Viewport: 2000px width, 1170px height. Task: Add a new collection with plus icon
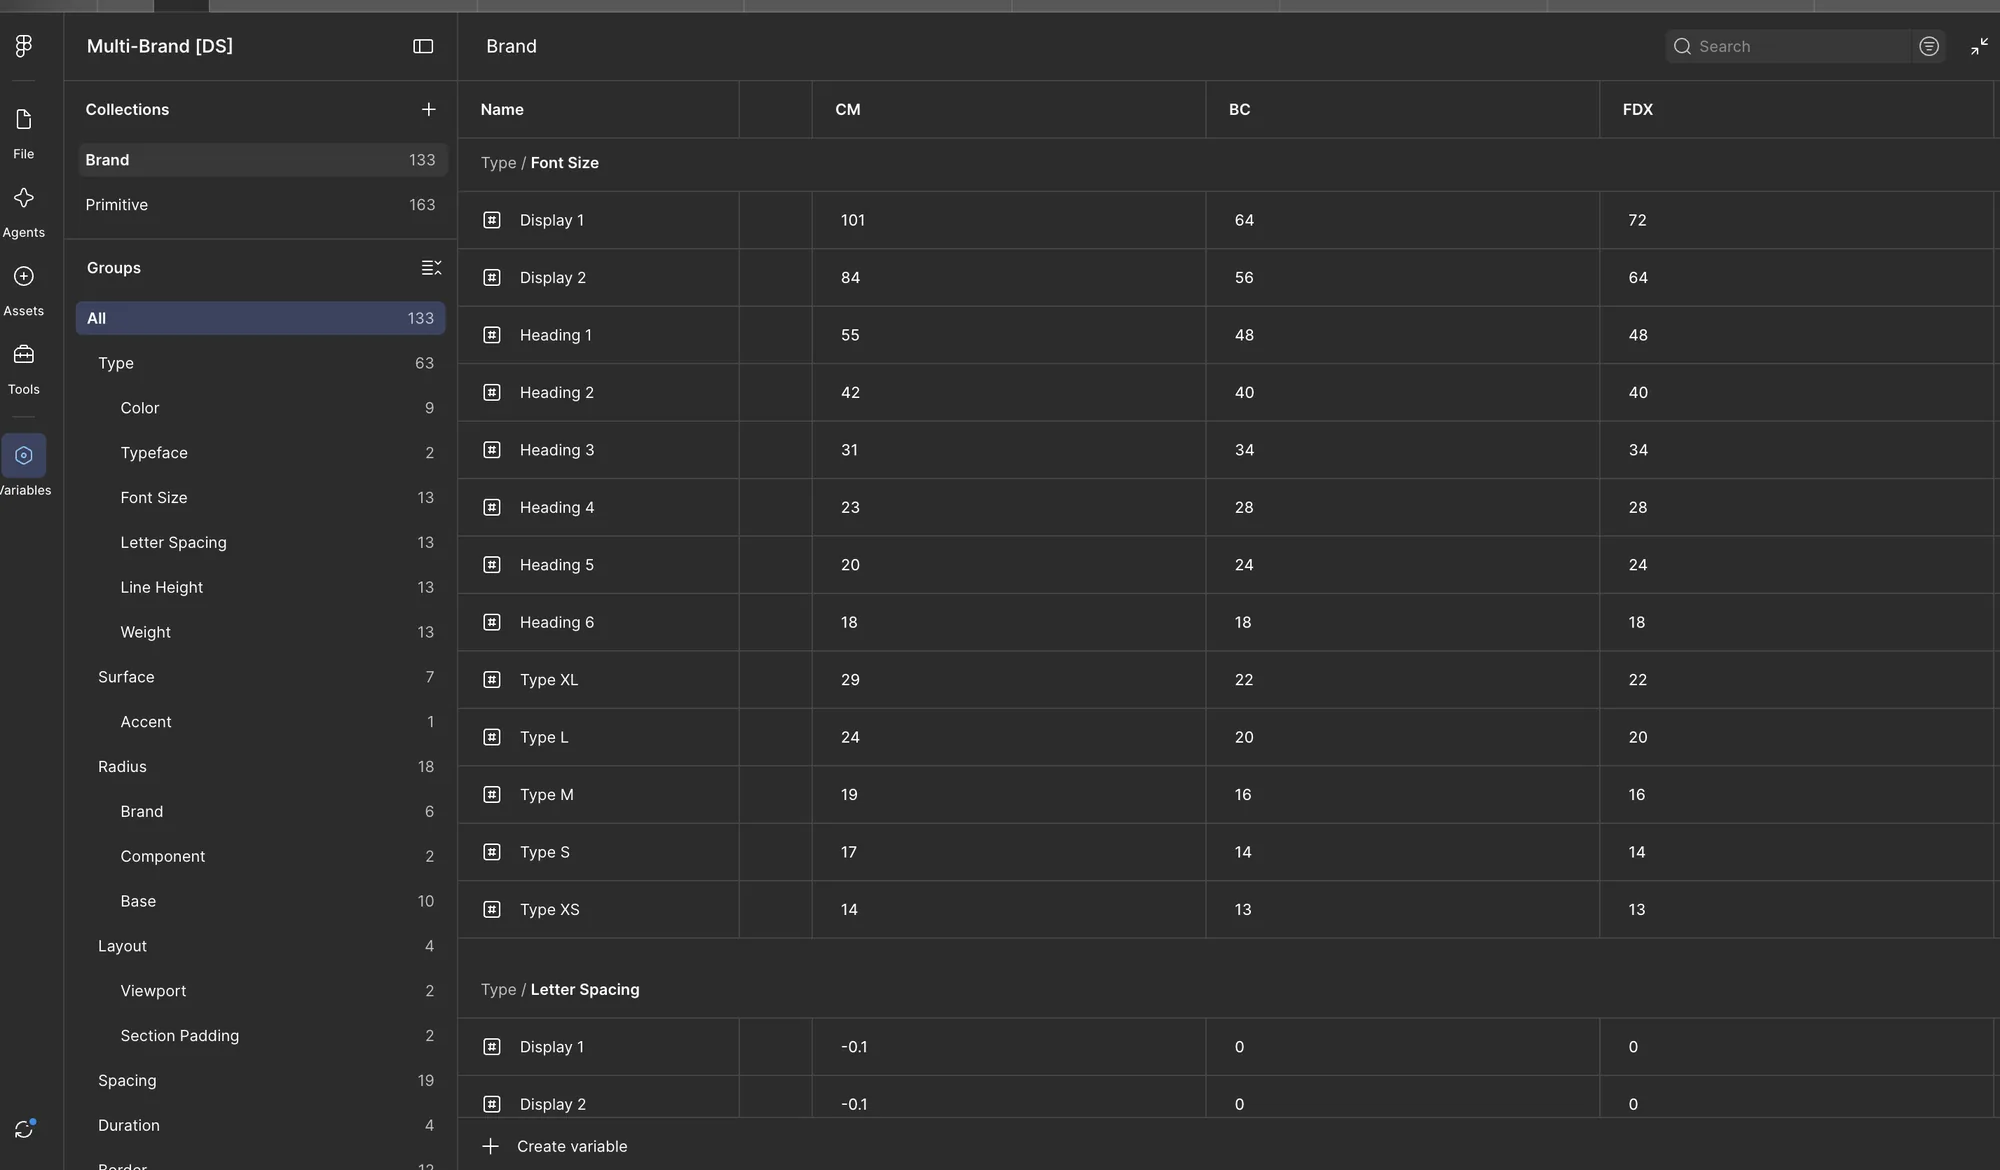(428, 109)
